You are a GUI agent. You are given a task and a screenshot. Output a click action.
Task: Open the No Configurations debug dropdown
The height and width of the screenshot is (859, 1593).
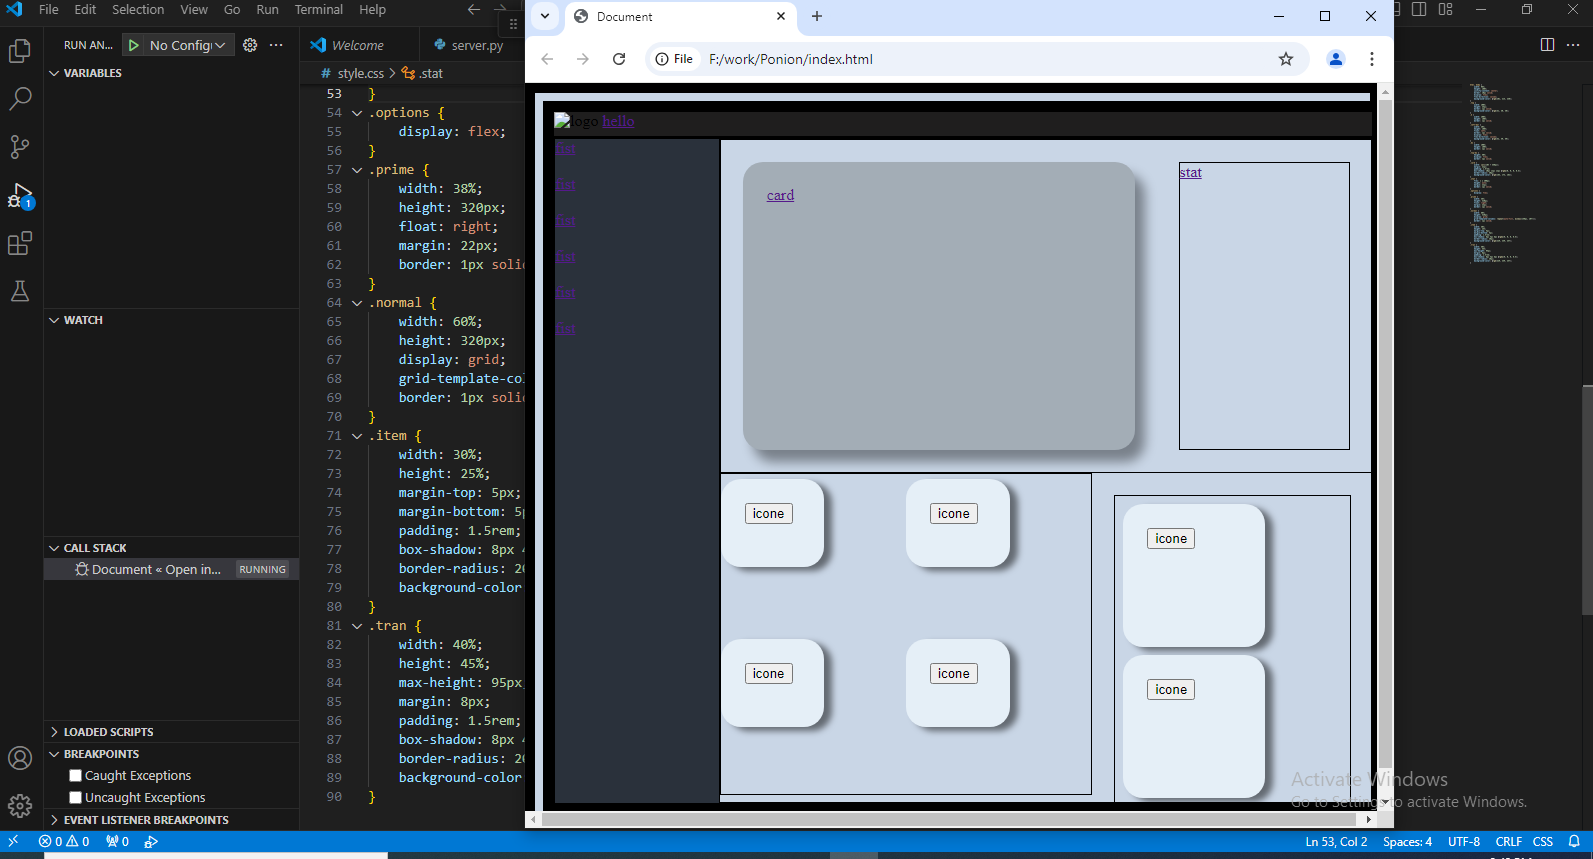click(x=187, y=45)
